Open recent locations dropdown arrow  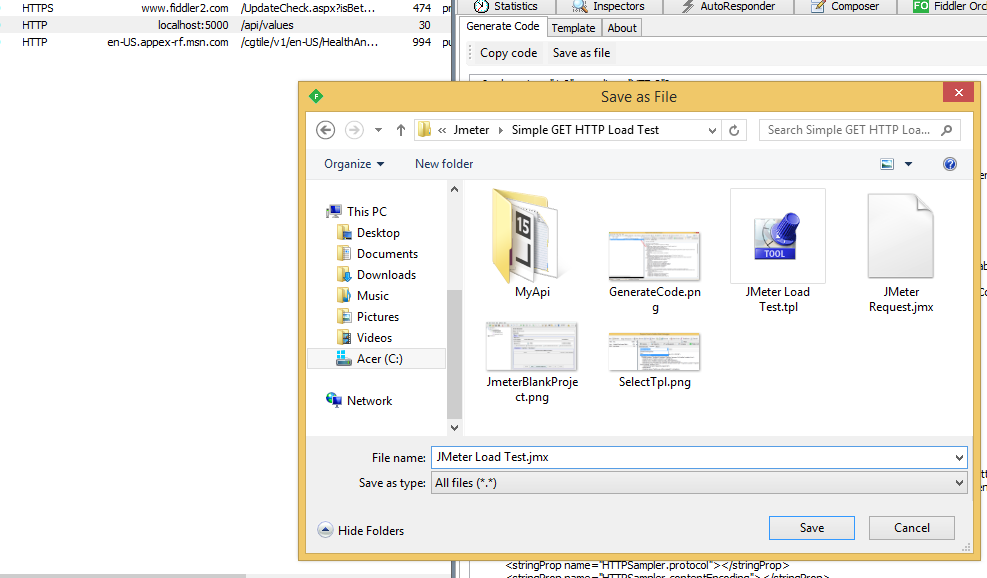(x=378, y=130)
